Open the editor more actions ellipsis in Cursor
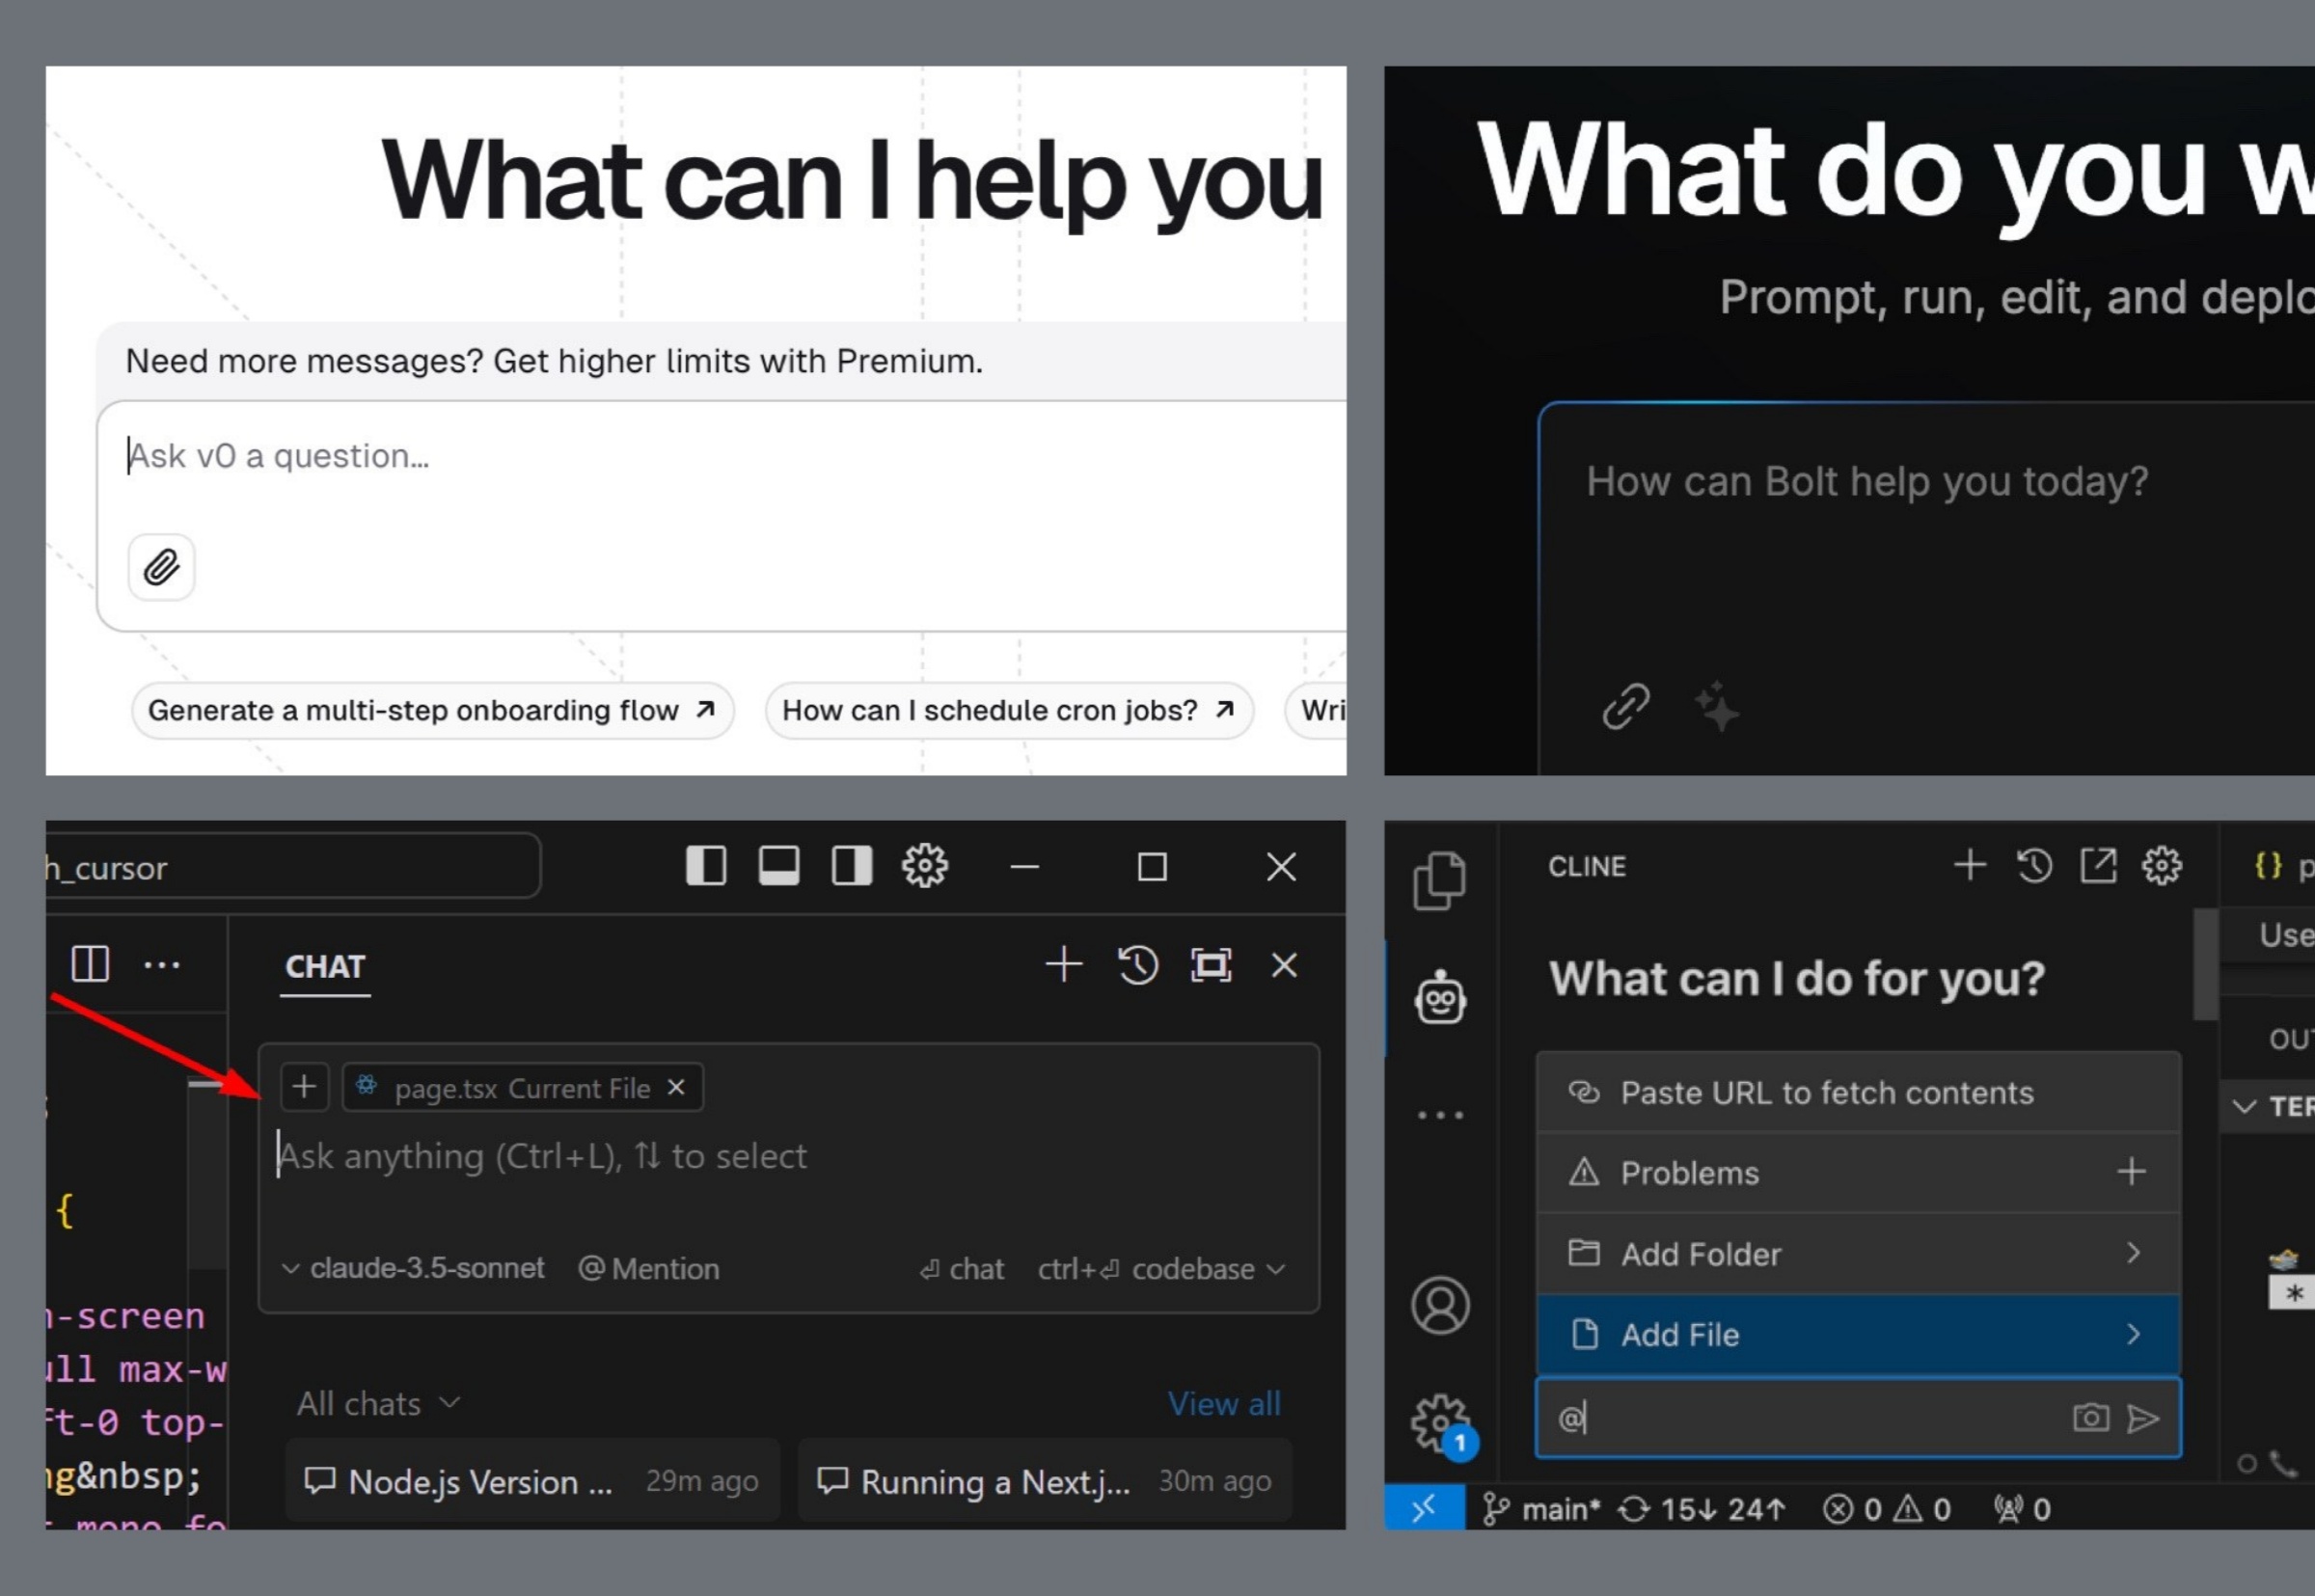This screenshot has width=2315, height=1596. pos(162,966)
